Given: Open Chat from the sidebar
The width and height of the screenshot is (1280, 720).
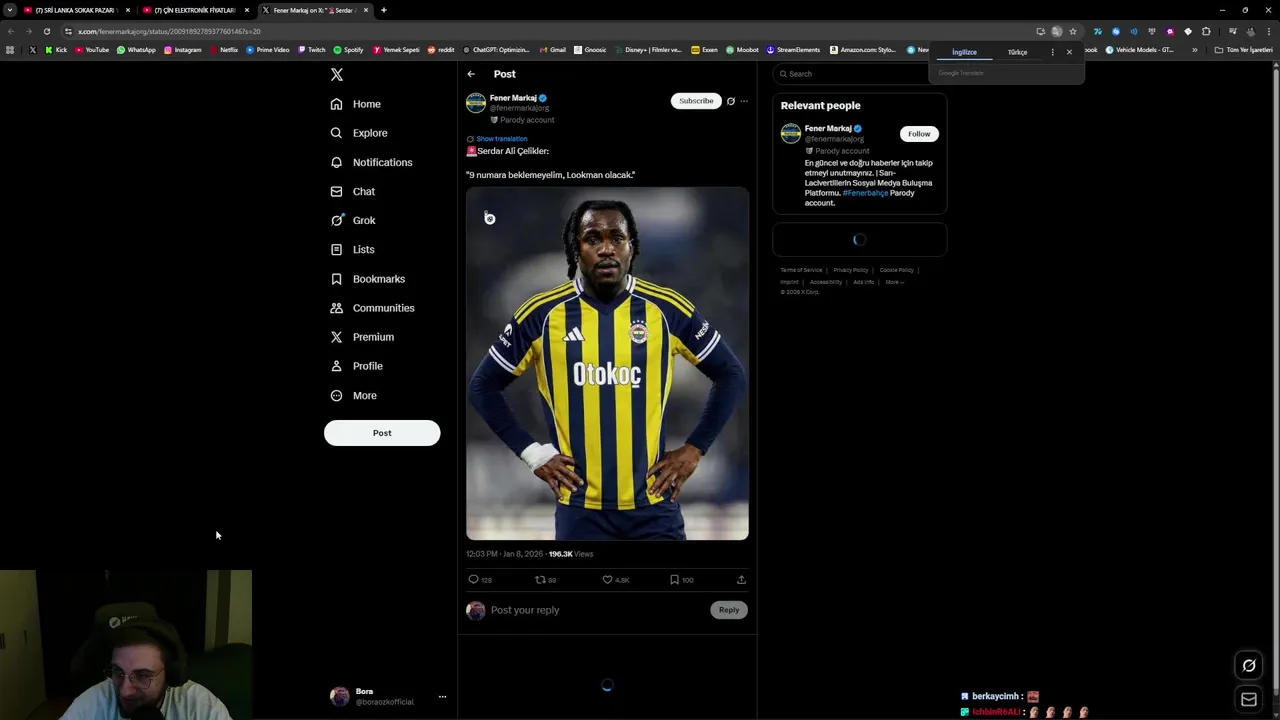Looking at the screenshot, I should 352,191.
